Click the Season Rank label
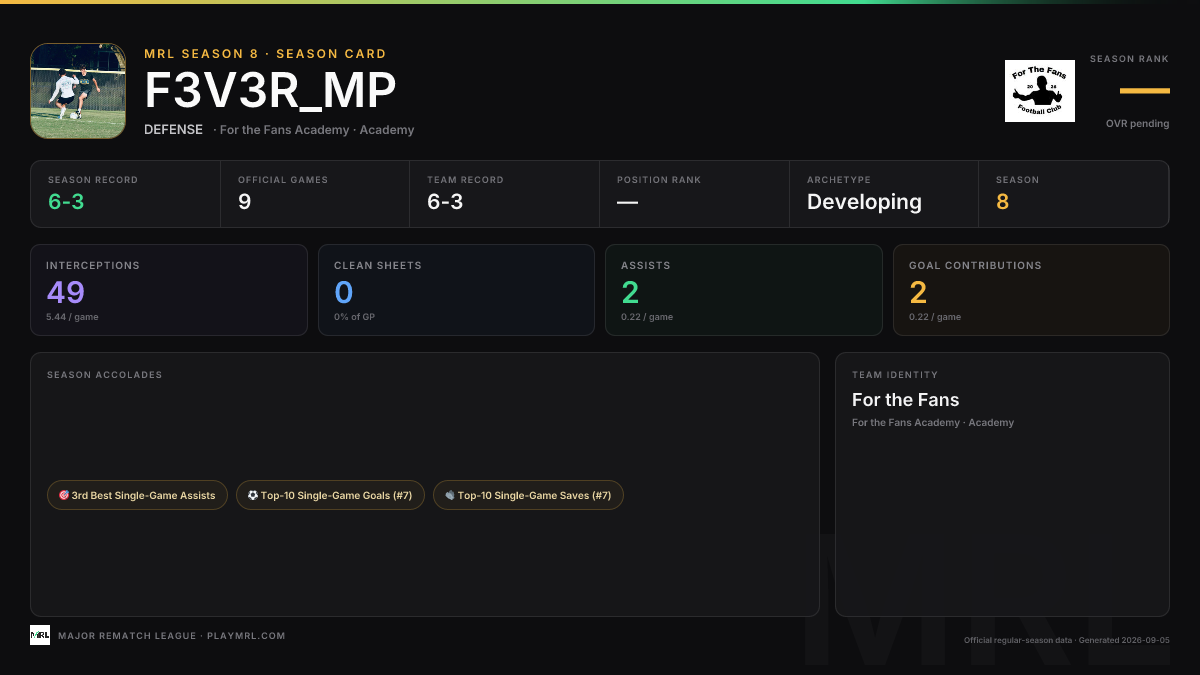Image resolution: width=1200 pixels, height=675 pixels. point(1129,59)
